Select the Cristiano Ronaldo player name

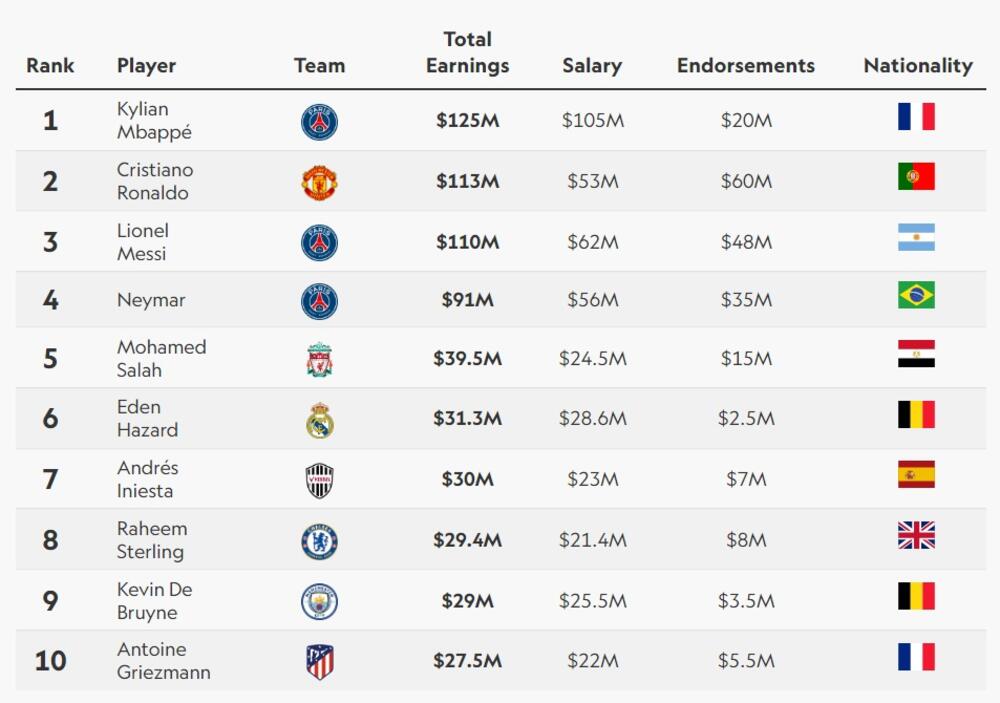click(x=155, y=181)
